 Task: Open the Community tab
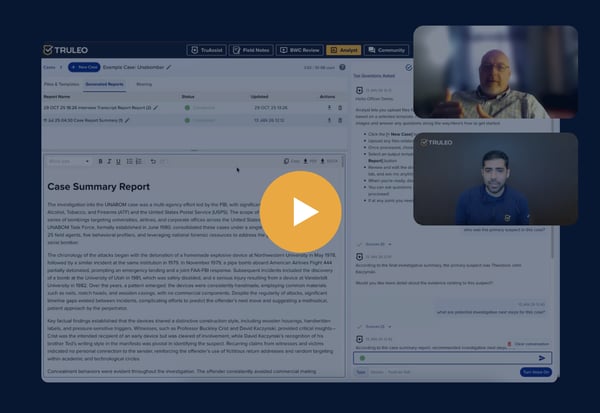[x=386, y=50]
